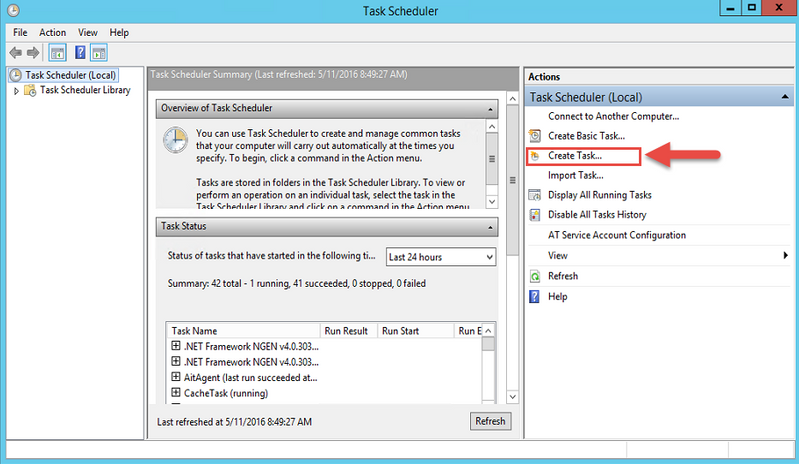Screen dimensions: 799x464
Task: Click the Create Task icon
Action: point(535,156)
